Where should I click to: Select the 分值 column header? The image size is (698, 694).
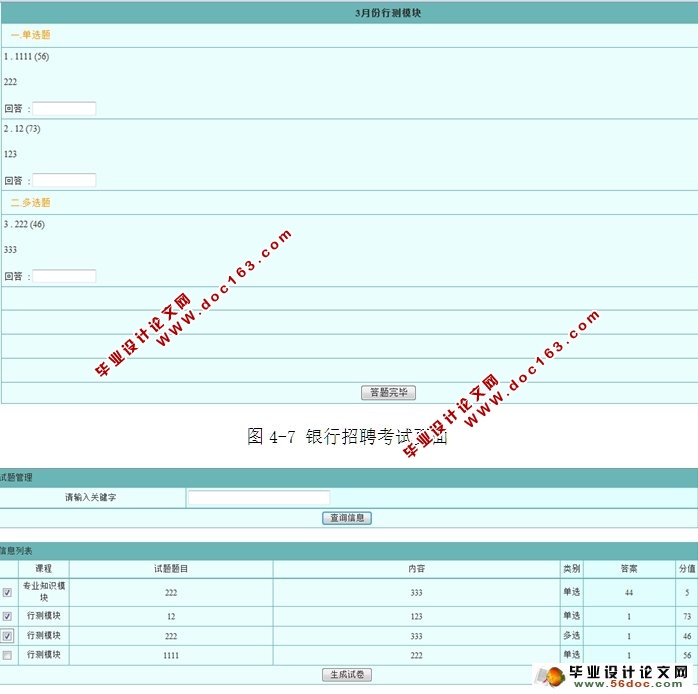click(x=686, y=568)
